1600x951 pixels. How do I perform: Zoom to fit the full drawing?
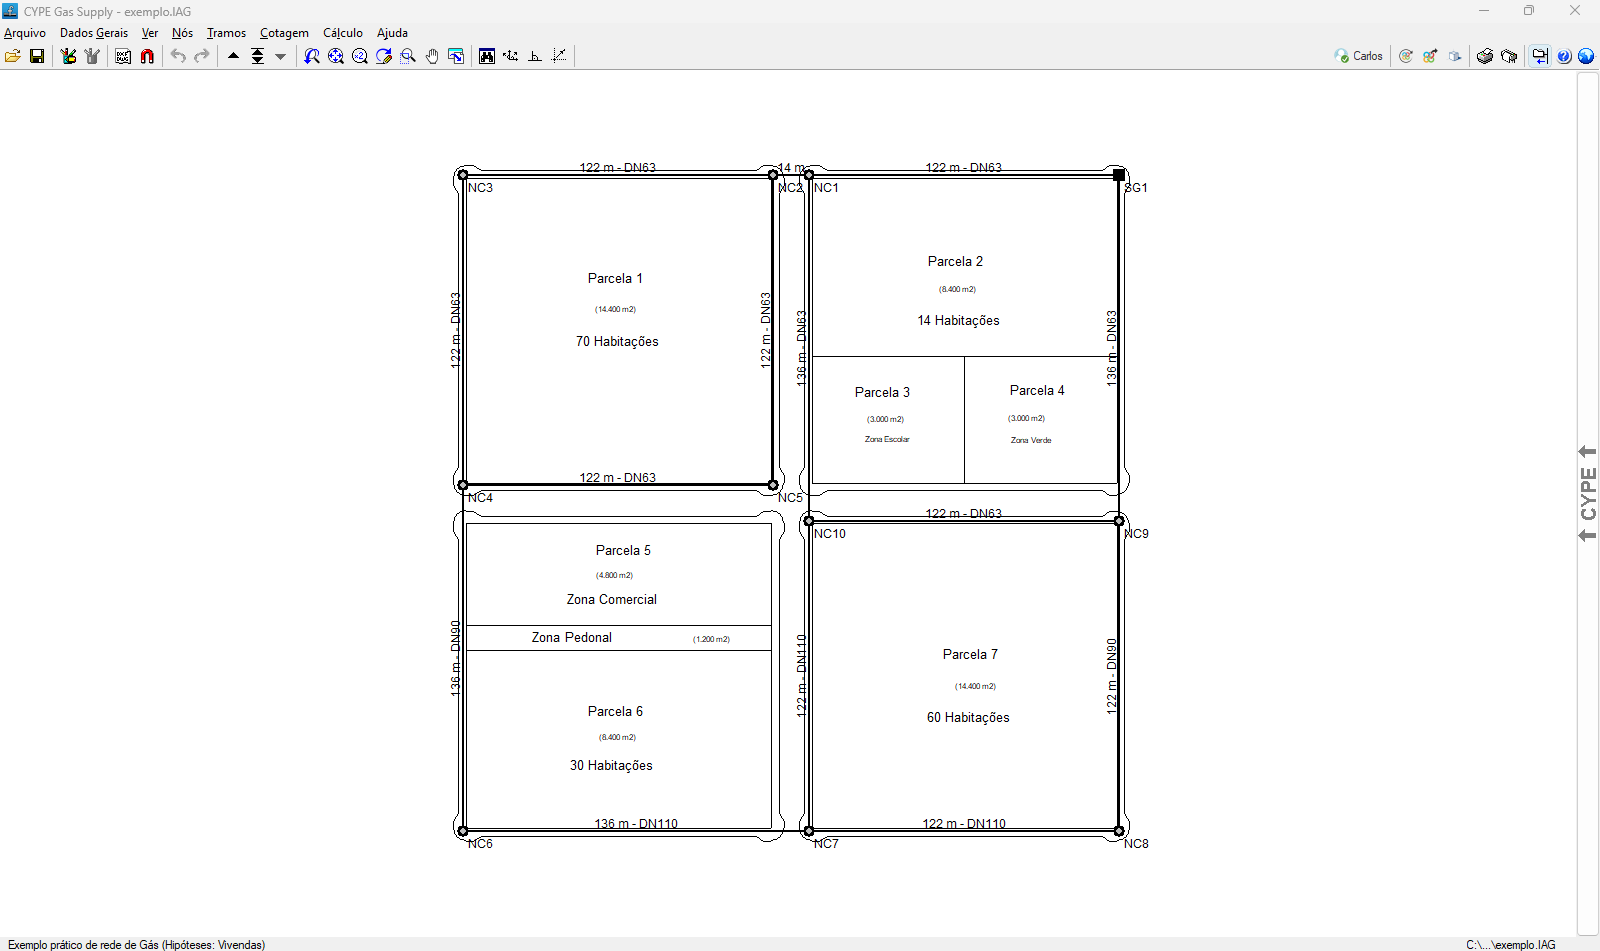point(336,56)
